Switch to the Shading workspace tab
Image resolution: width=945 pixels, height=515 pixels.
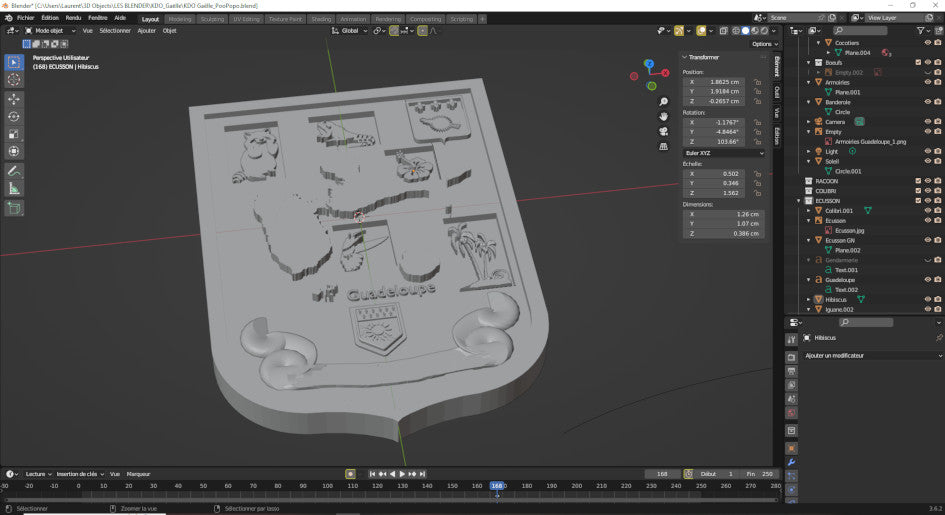(321, 19)
